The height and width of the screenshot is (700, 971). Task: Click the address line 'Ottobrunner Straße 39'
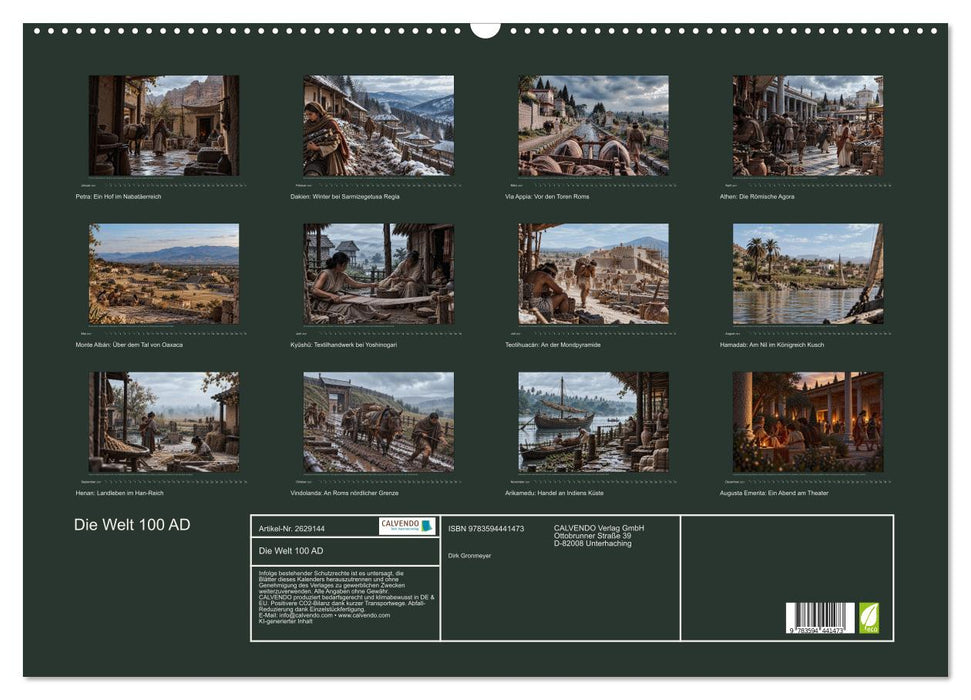593,536
